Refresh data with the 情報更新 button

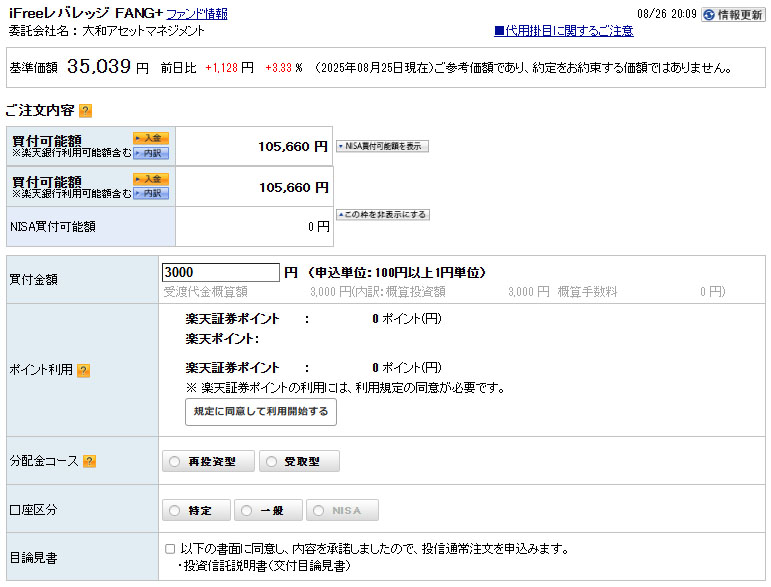(x=733, y=14)
